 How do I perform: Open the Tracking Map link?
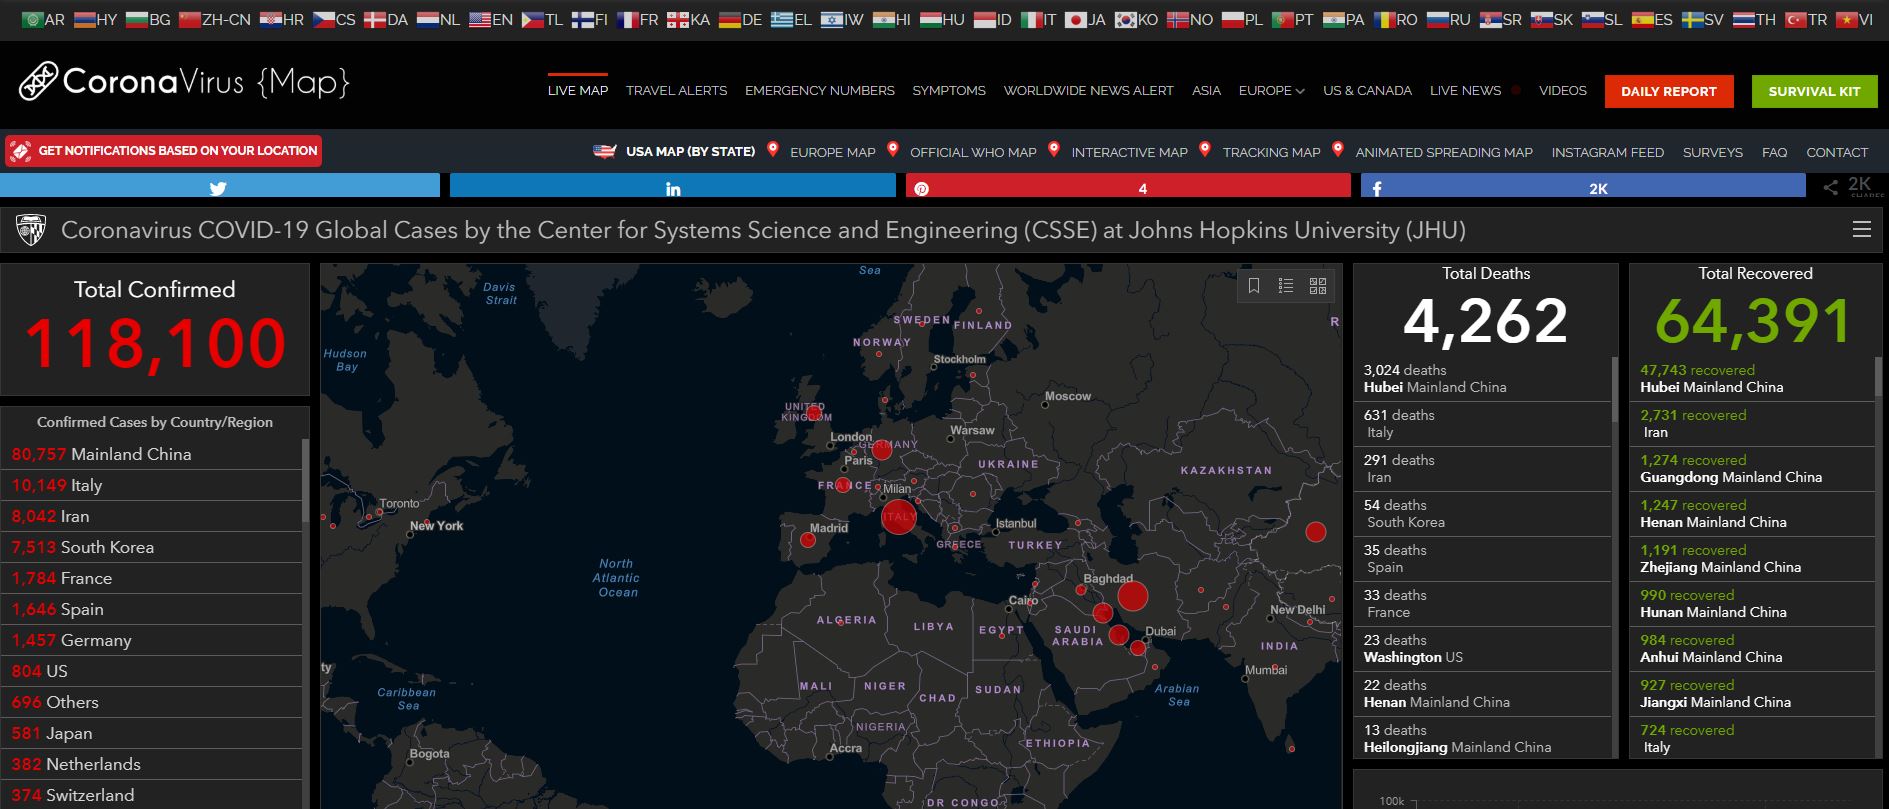[x=1272, y=152]
